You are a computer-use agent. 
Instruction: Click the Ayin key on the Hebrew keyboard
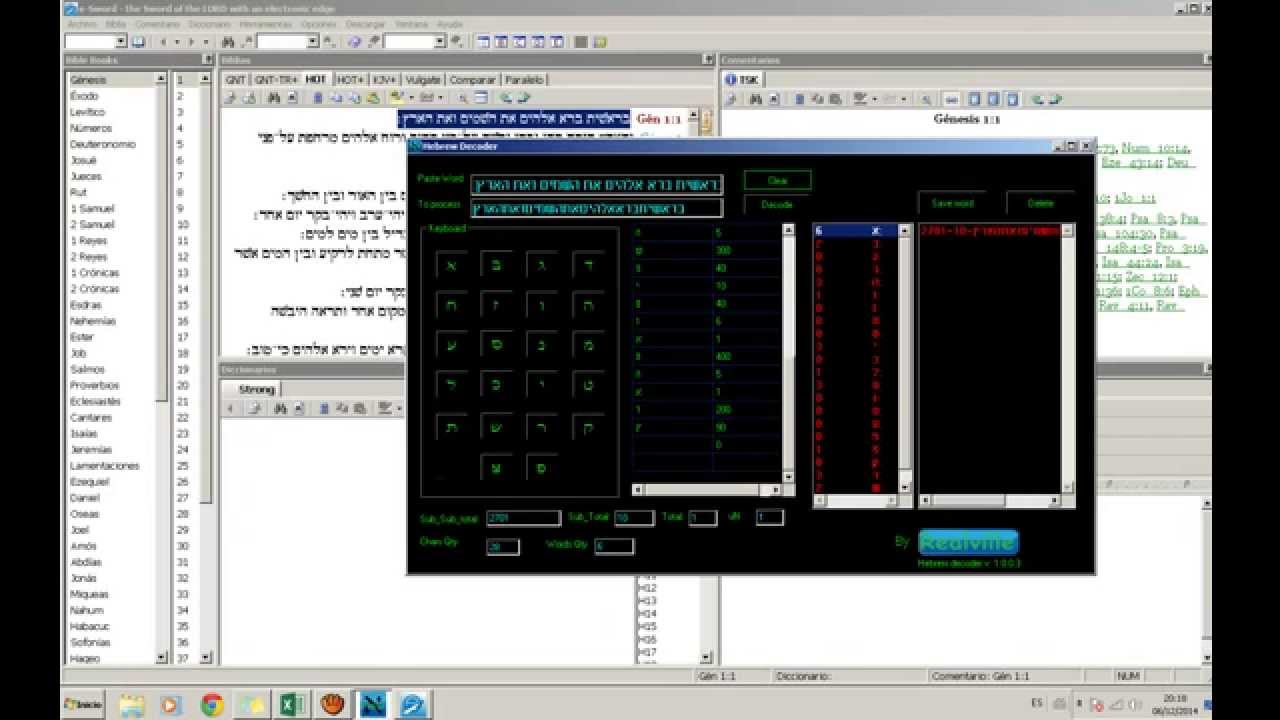[x=452, y=345]
